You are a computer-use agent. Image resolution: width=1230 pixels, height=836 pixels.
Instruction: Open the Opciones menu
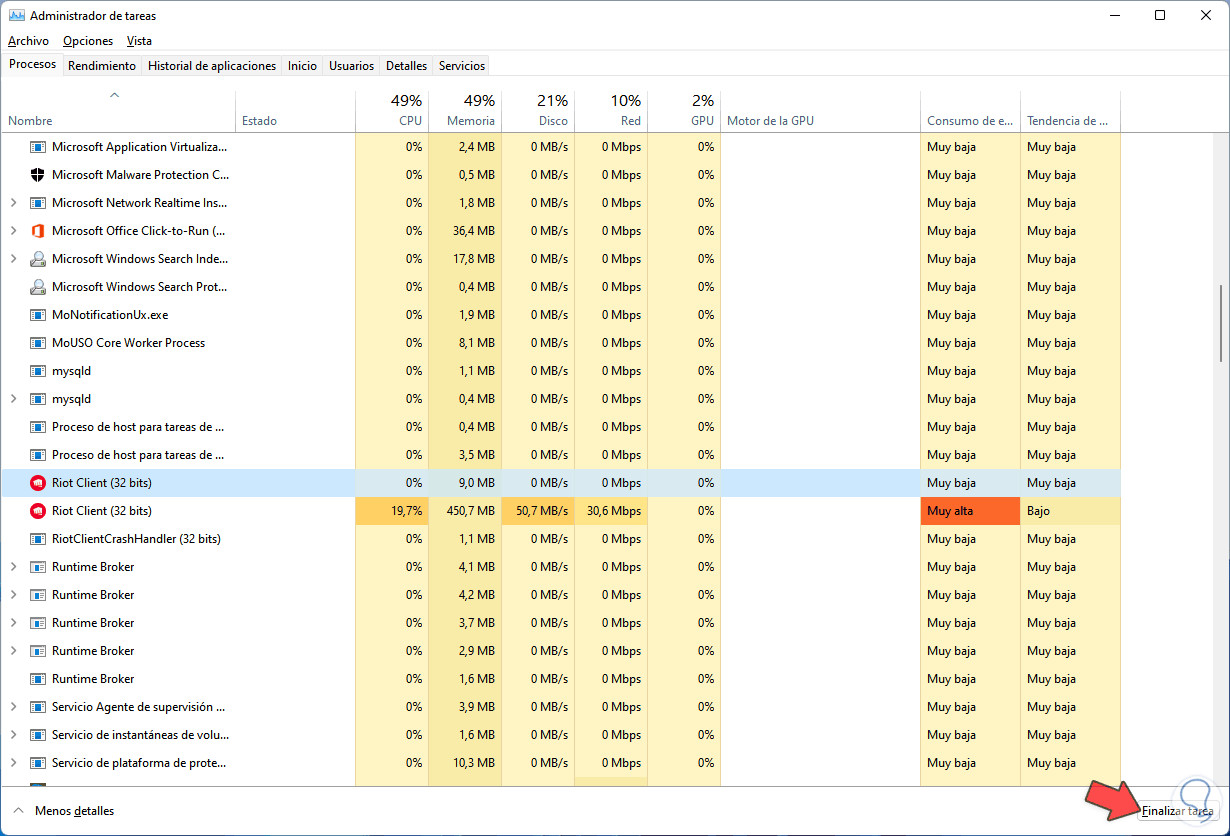(88, 41)
